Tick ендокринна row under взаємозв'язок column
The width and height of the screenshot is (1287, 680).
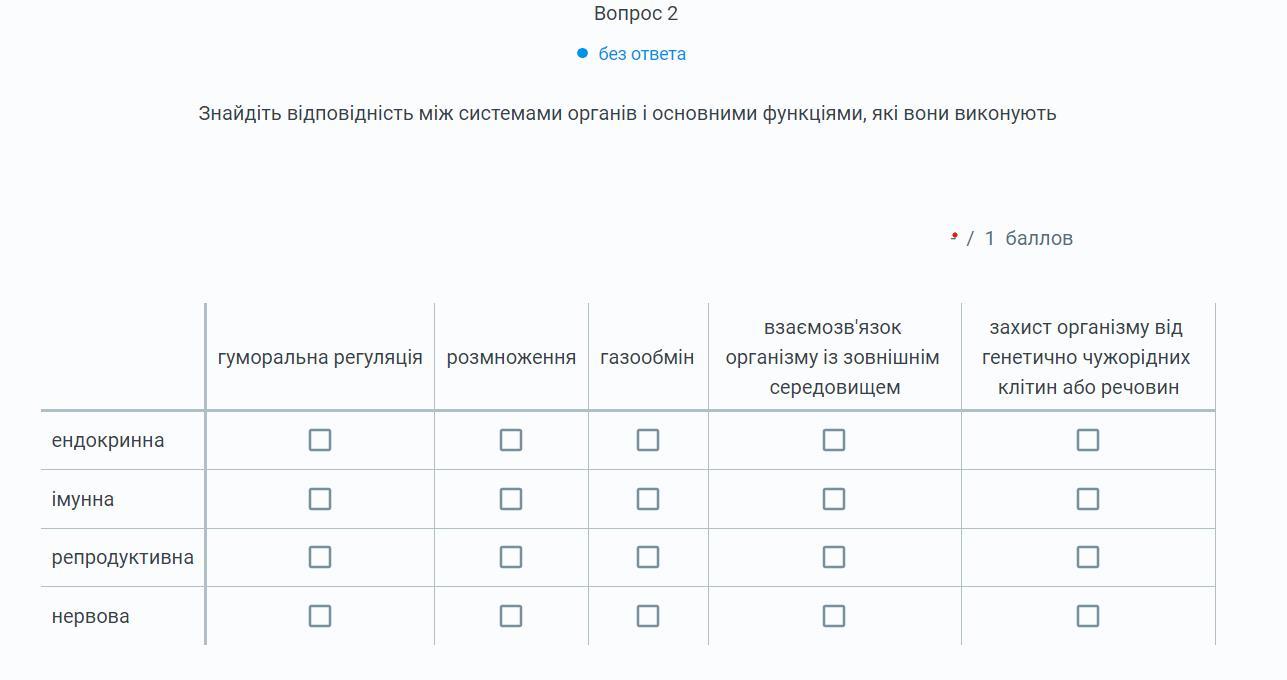834,440
